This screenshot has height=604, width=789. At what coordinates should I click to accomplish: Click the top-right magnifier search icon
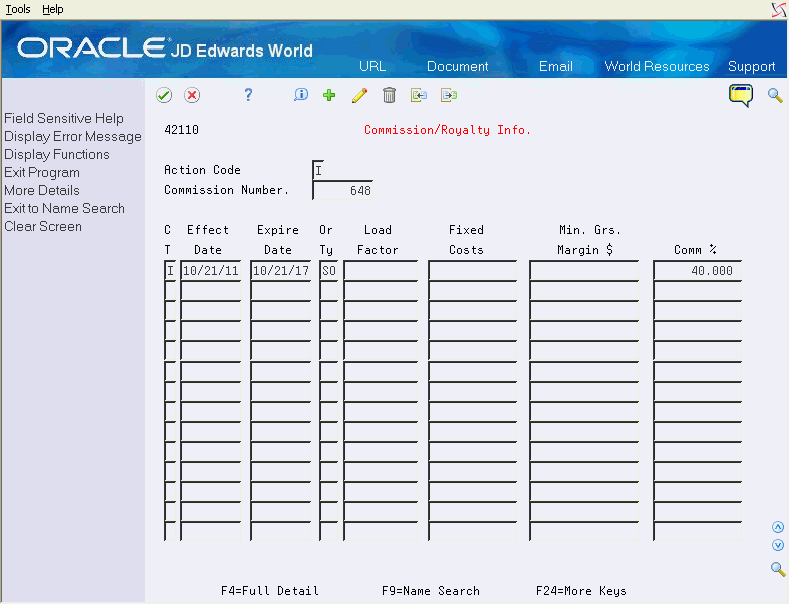tap(775, 95)
